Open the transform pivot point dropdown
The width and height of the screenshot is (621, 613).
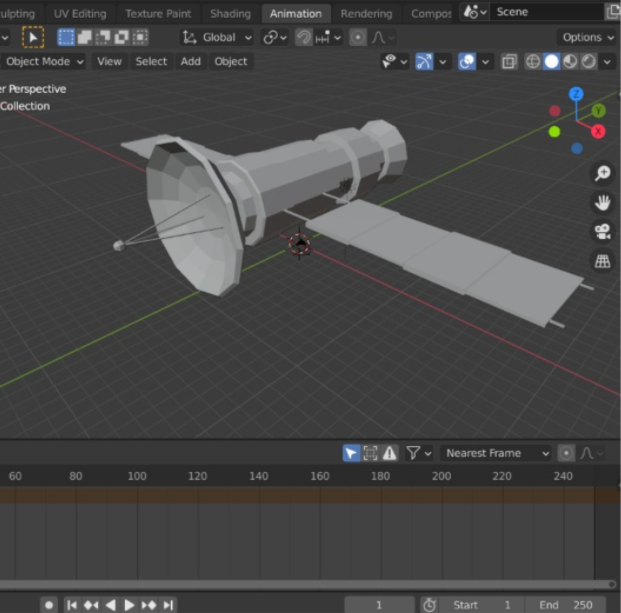(x=275, y=38)
